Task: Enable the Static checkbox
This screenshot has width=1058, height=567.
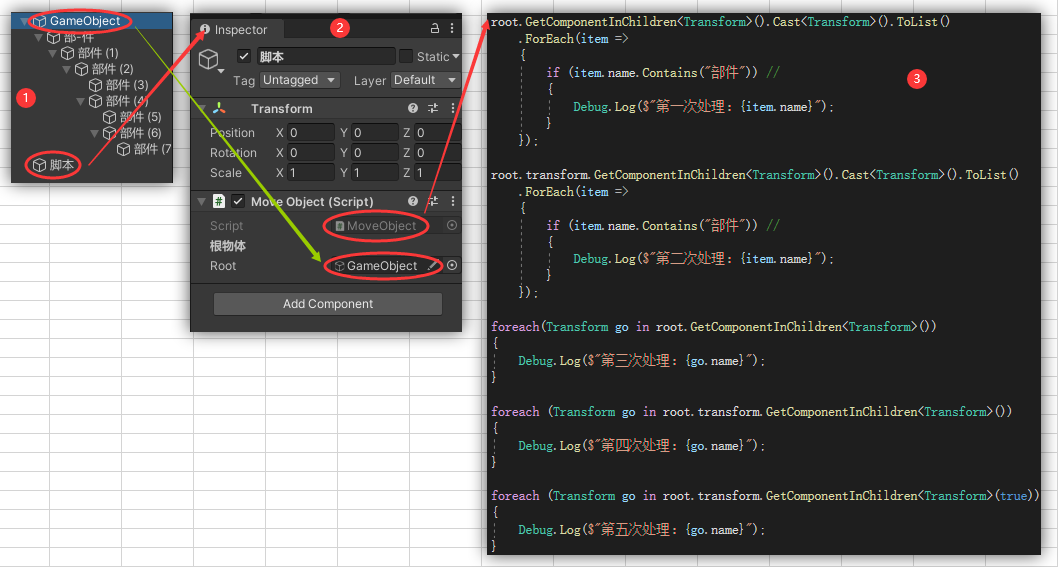Action: click(406, 56)
